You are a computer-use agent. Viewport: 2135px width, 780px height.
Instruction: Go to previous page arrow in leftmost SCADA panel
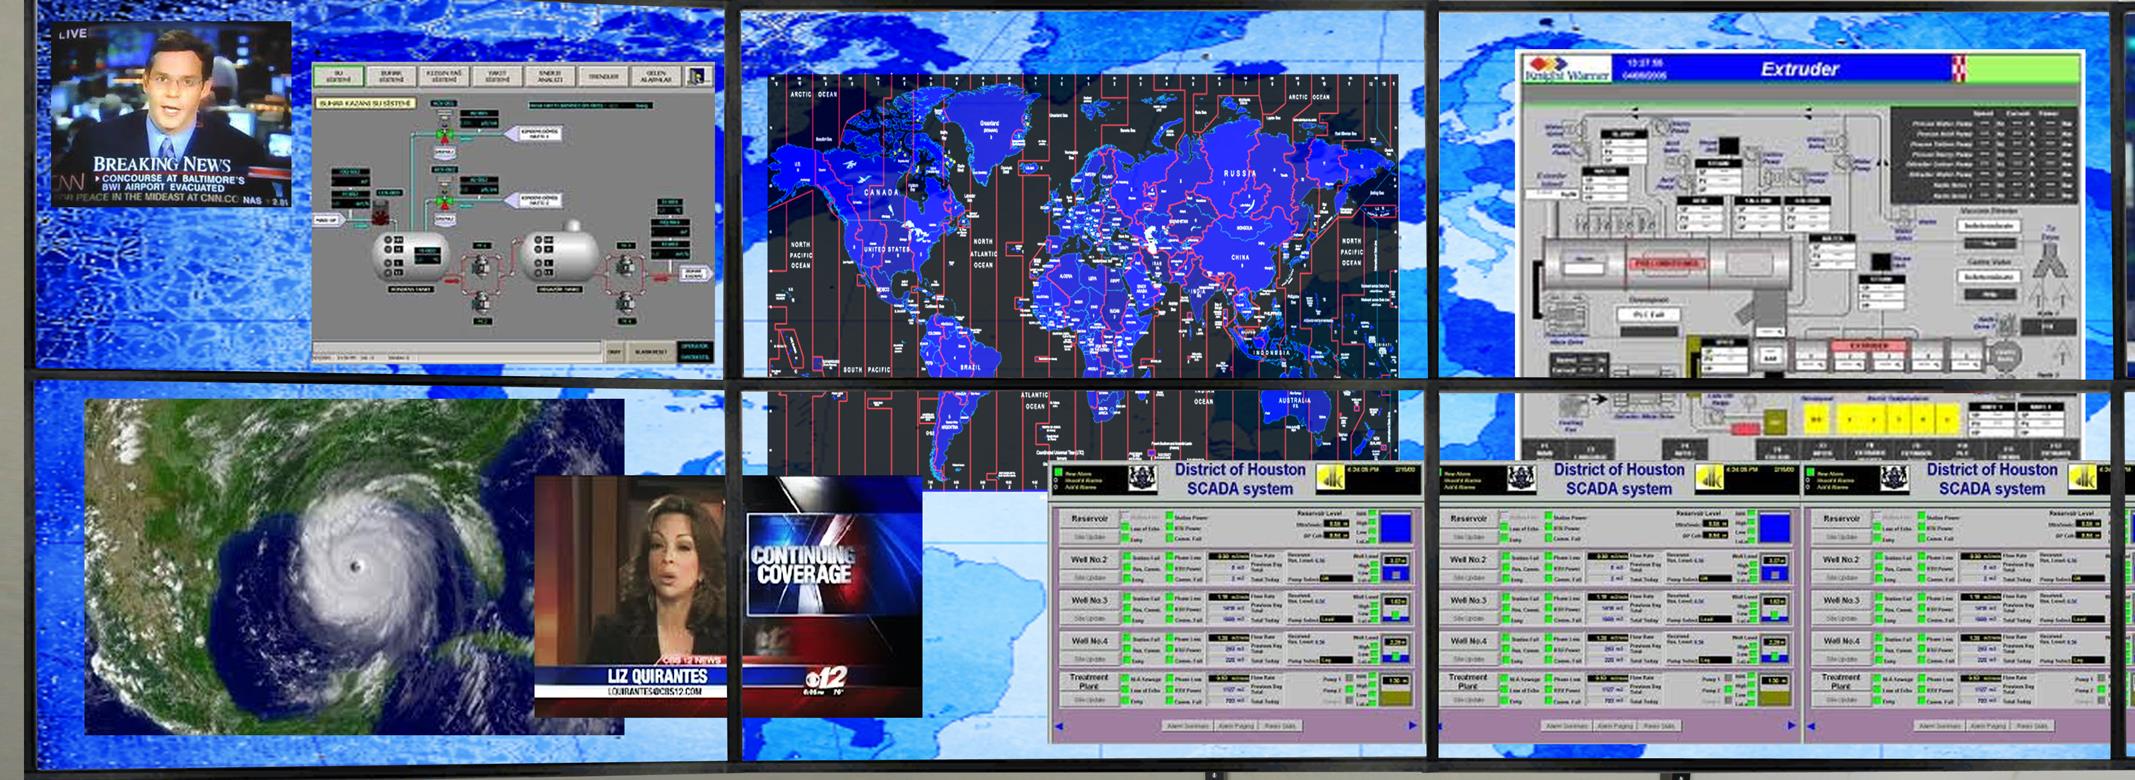coord(1059,726)
